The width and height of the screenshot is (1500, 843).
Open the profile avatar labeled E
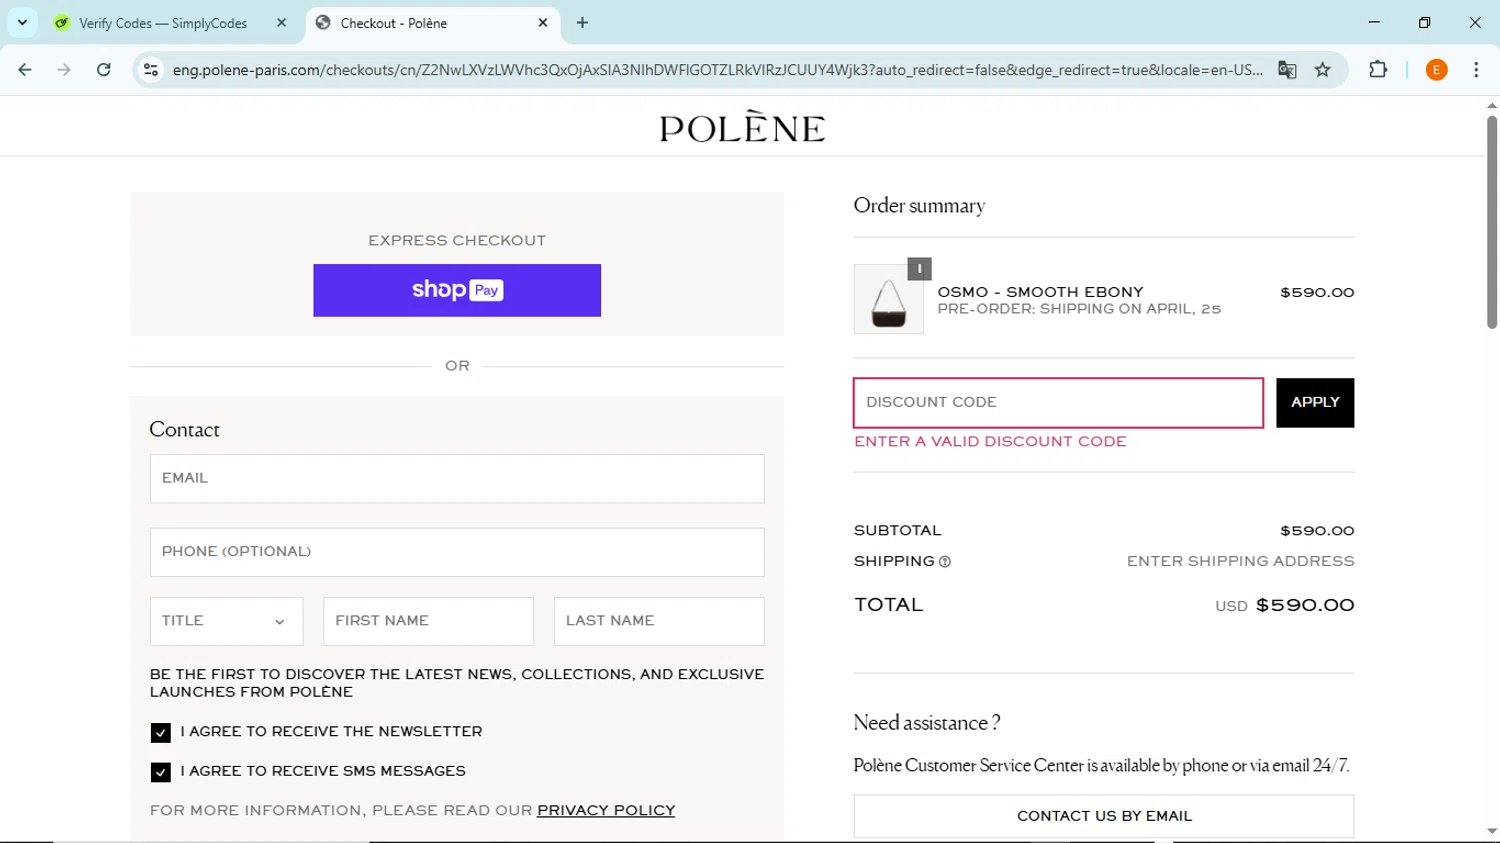[1436, 70]
